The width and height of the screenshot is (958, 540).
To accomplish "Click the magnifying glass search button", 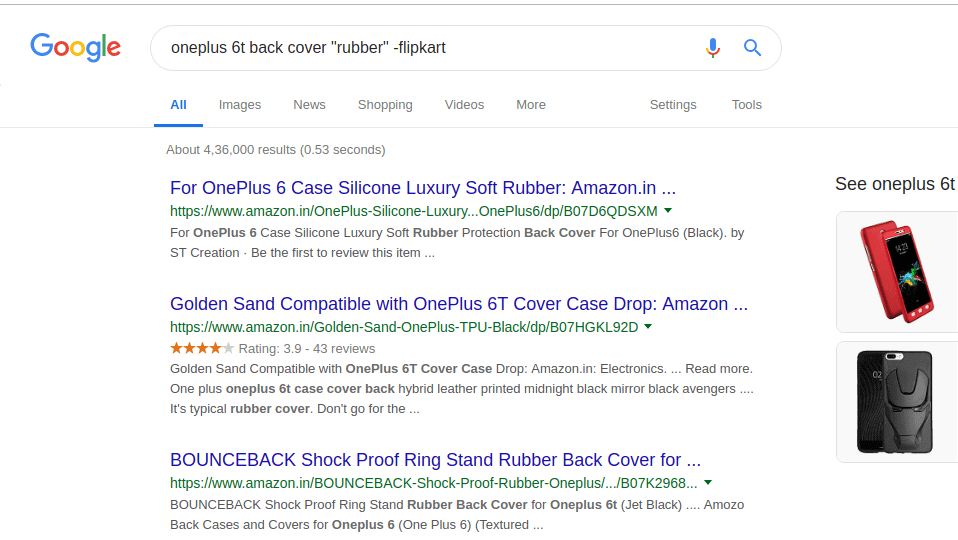I will tap(752, 48).
